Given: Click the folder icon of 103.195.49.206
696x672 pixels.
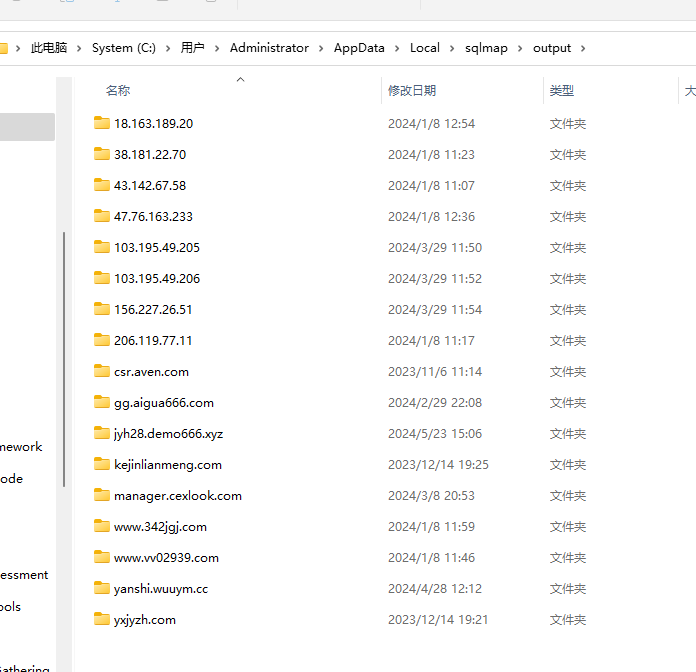Looking at the screenshot, I should click(102, 278).
